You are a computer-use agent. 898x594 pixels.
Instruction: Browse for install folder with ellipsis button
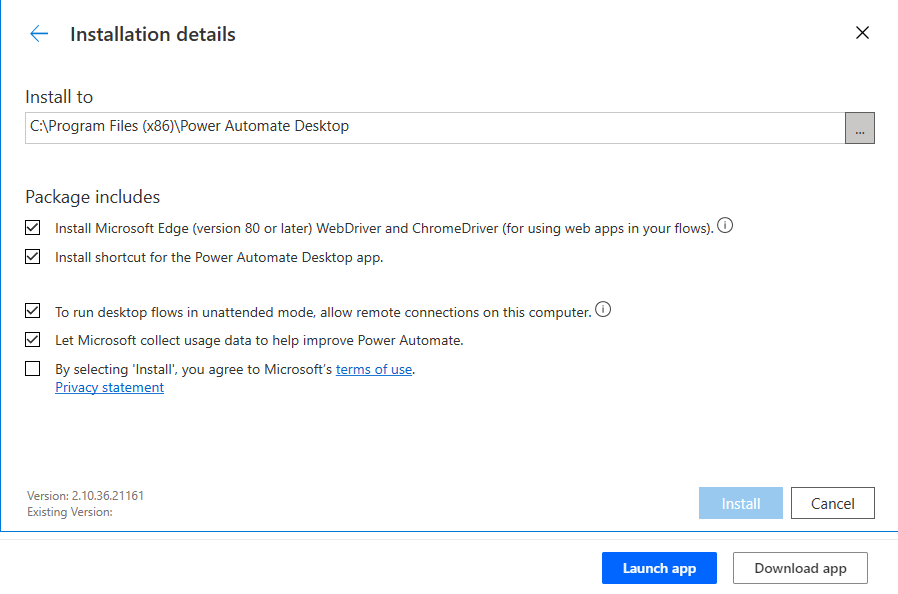click(860, 128)
